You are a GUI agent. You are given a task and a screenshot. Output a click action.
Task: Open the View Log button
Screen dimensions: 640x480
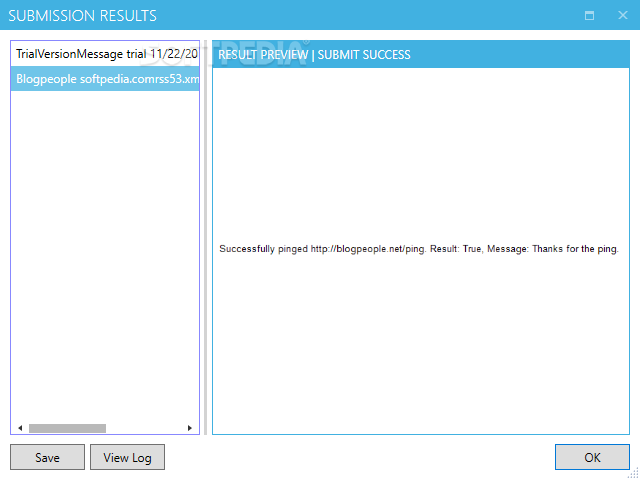tap(127, 457)
